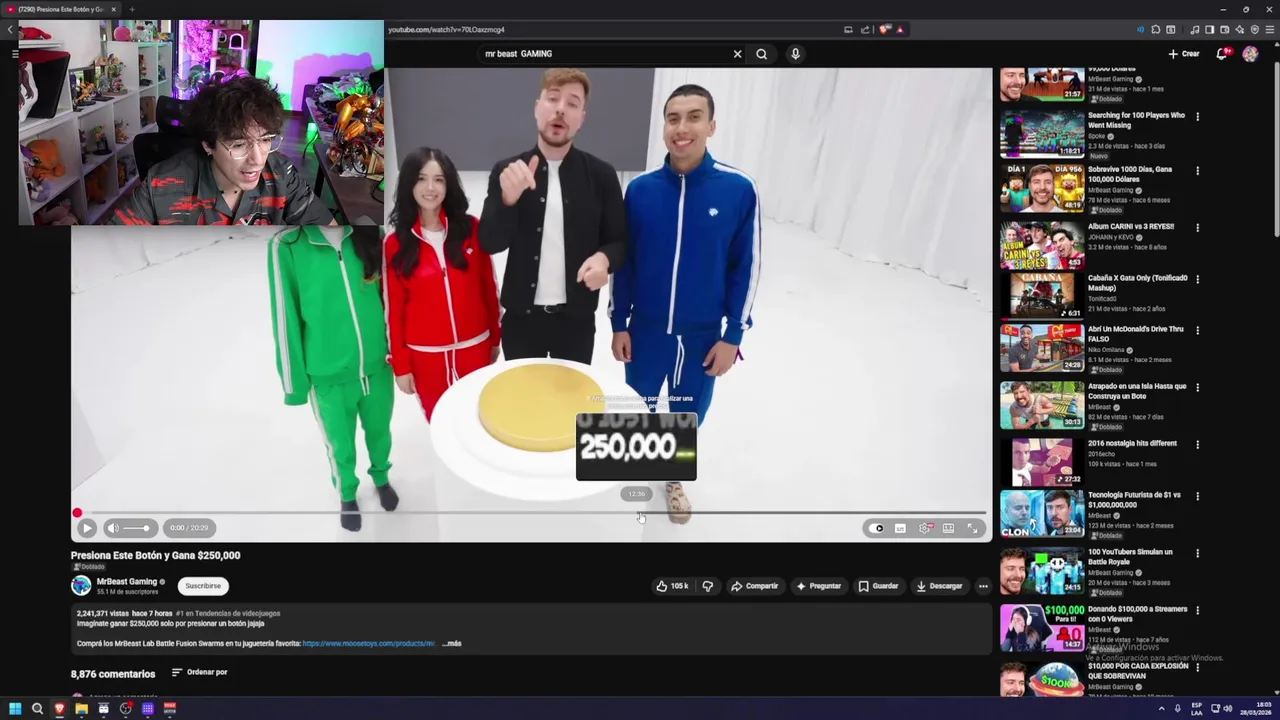Adjust the video volume slider

[x=137, y=528]
